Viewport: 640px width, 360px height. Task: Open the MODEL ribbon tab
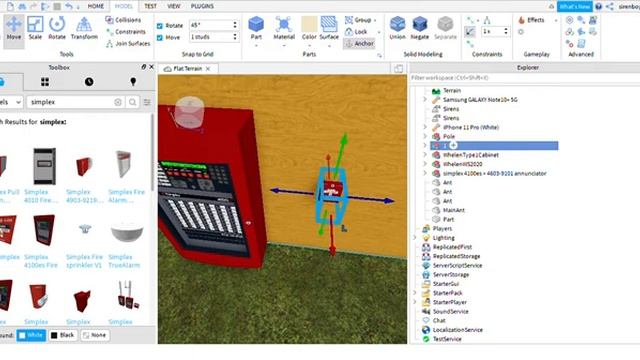(124, 6)
